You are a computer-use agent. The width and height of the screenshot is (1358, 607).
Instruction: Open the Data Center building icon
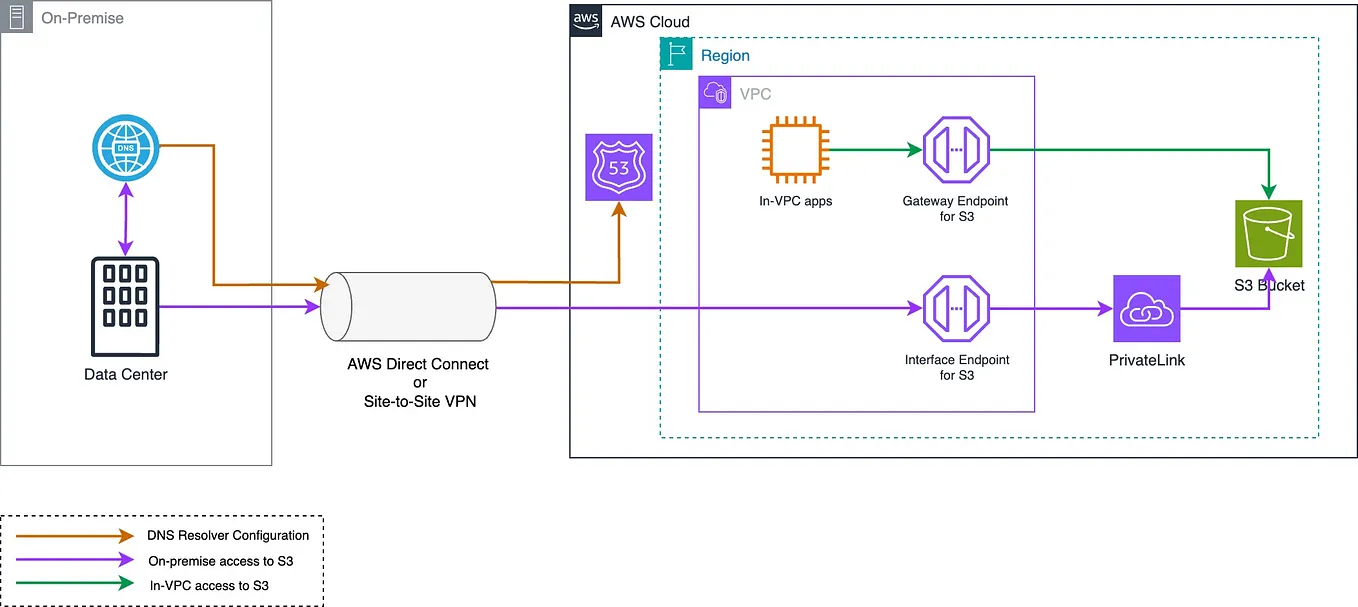125,307
